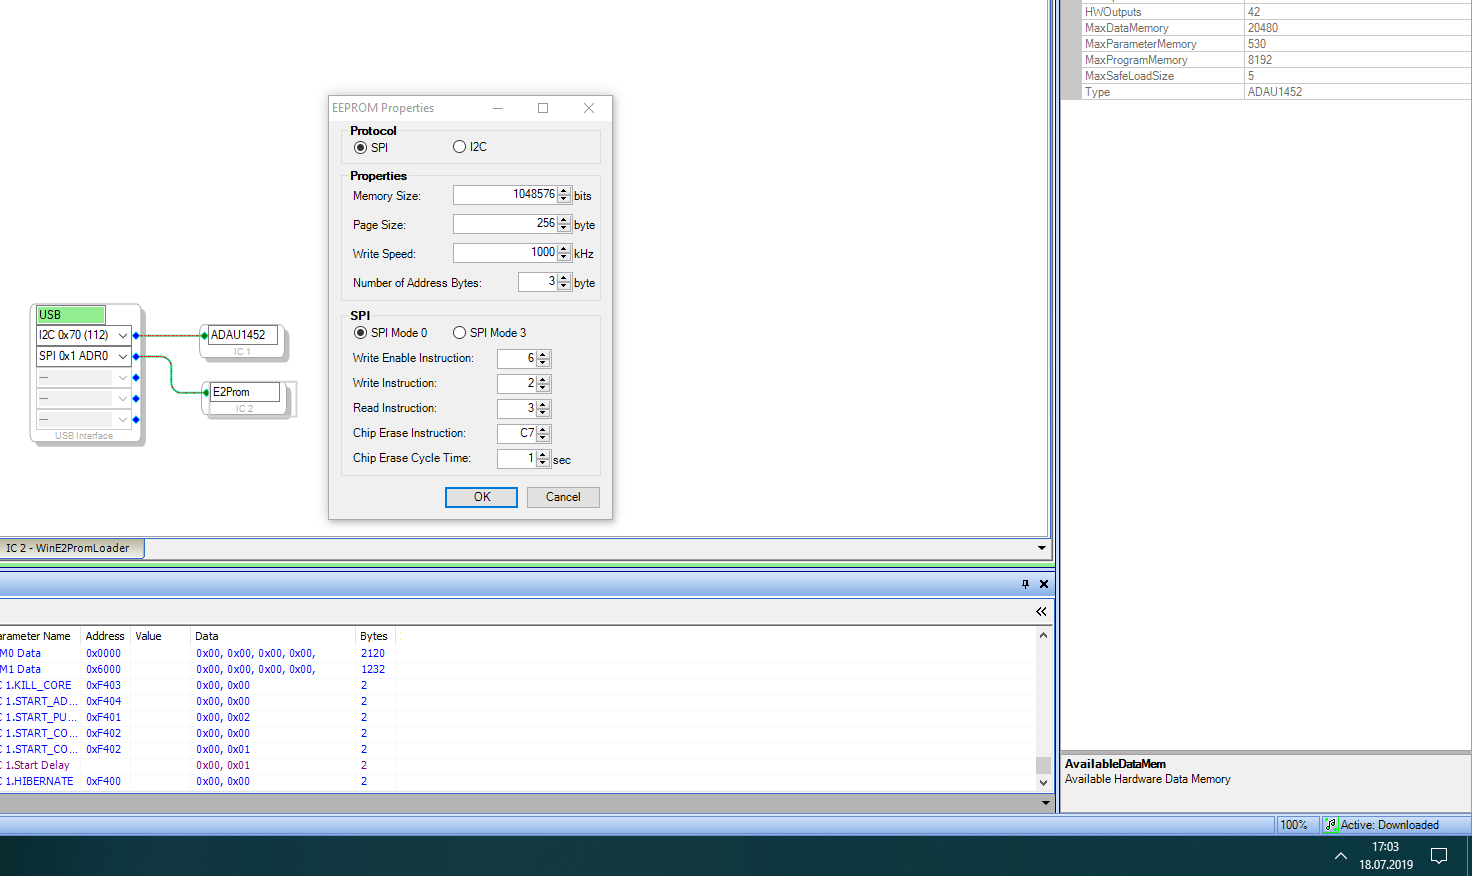The image size is (1472, 876).
Task: Click the Address column header
Action: (x=105, y=636)
